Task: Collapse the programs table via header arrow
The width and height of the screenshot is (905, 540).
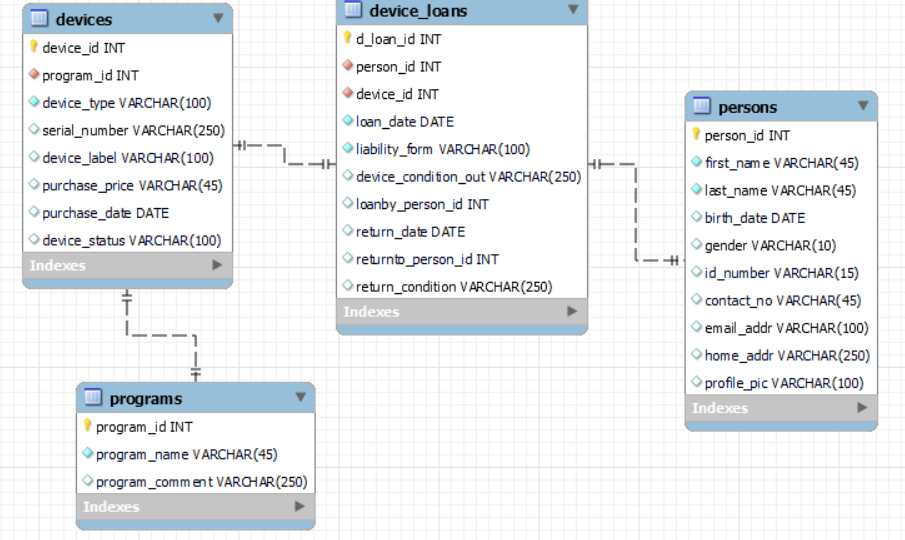Action: [x=301, y=397]
